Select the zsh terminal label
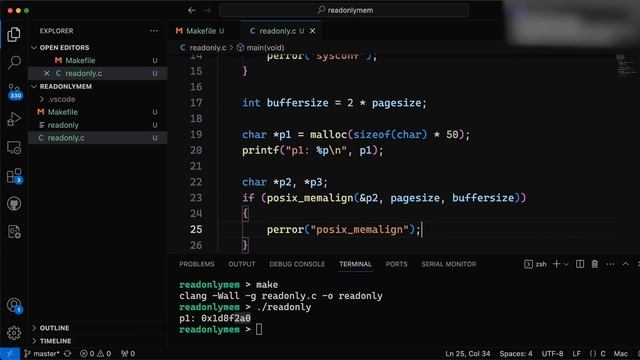Screen dimensions: 640x360 click(535, 264)
